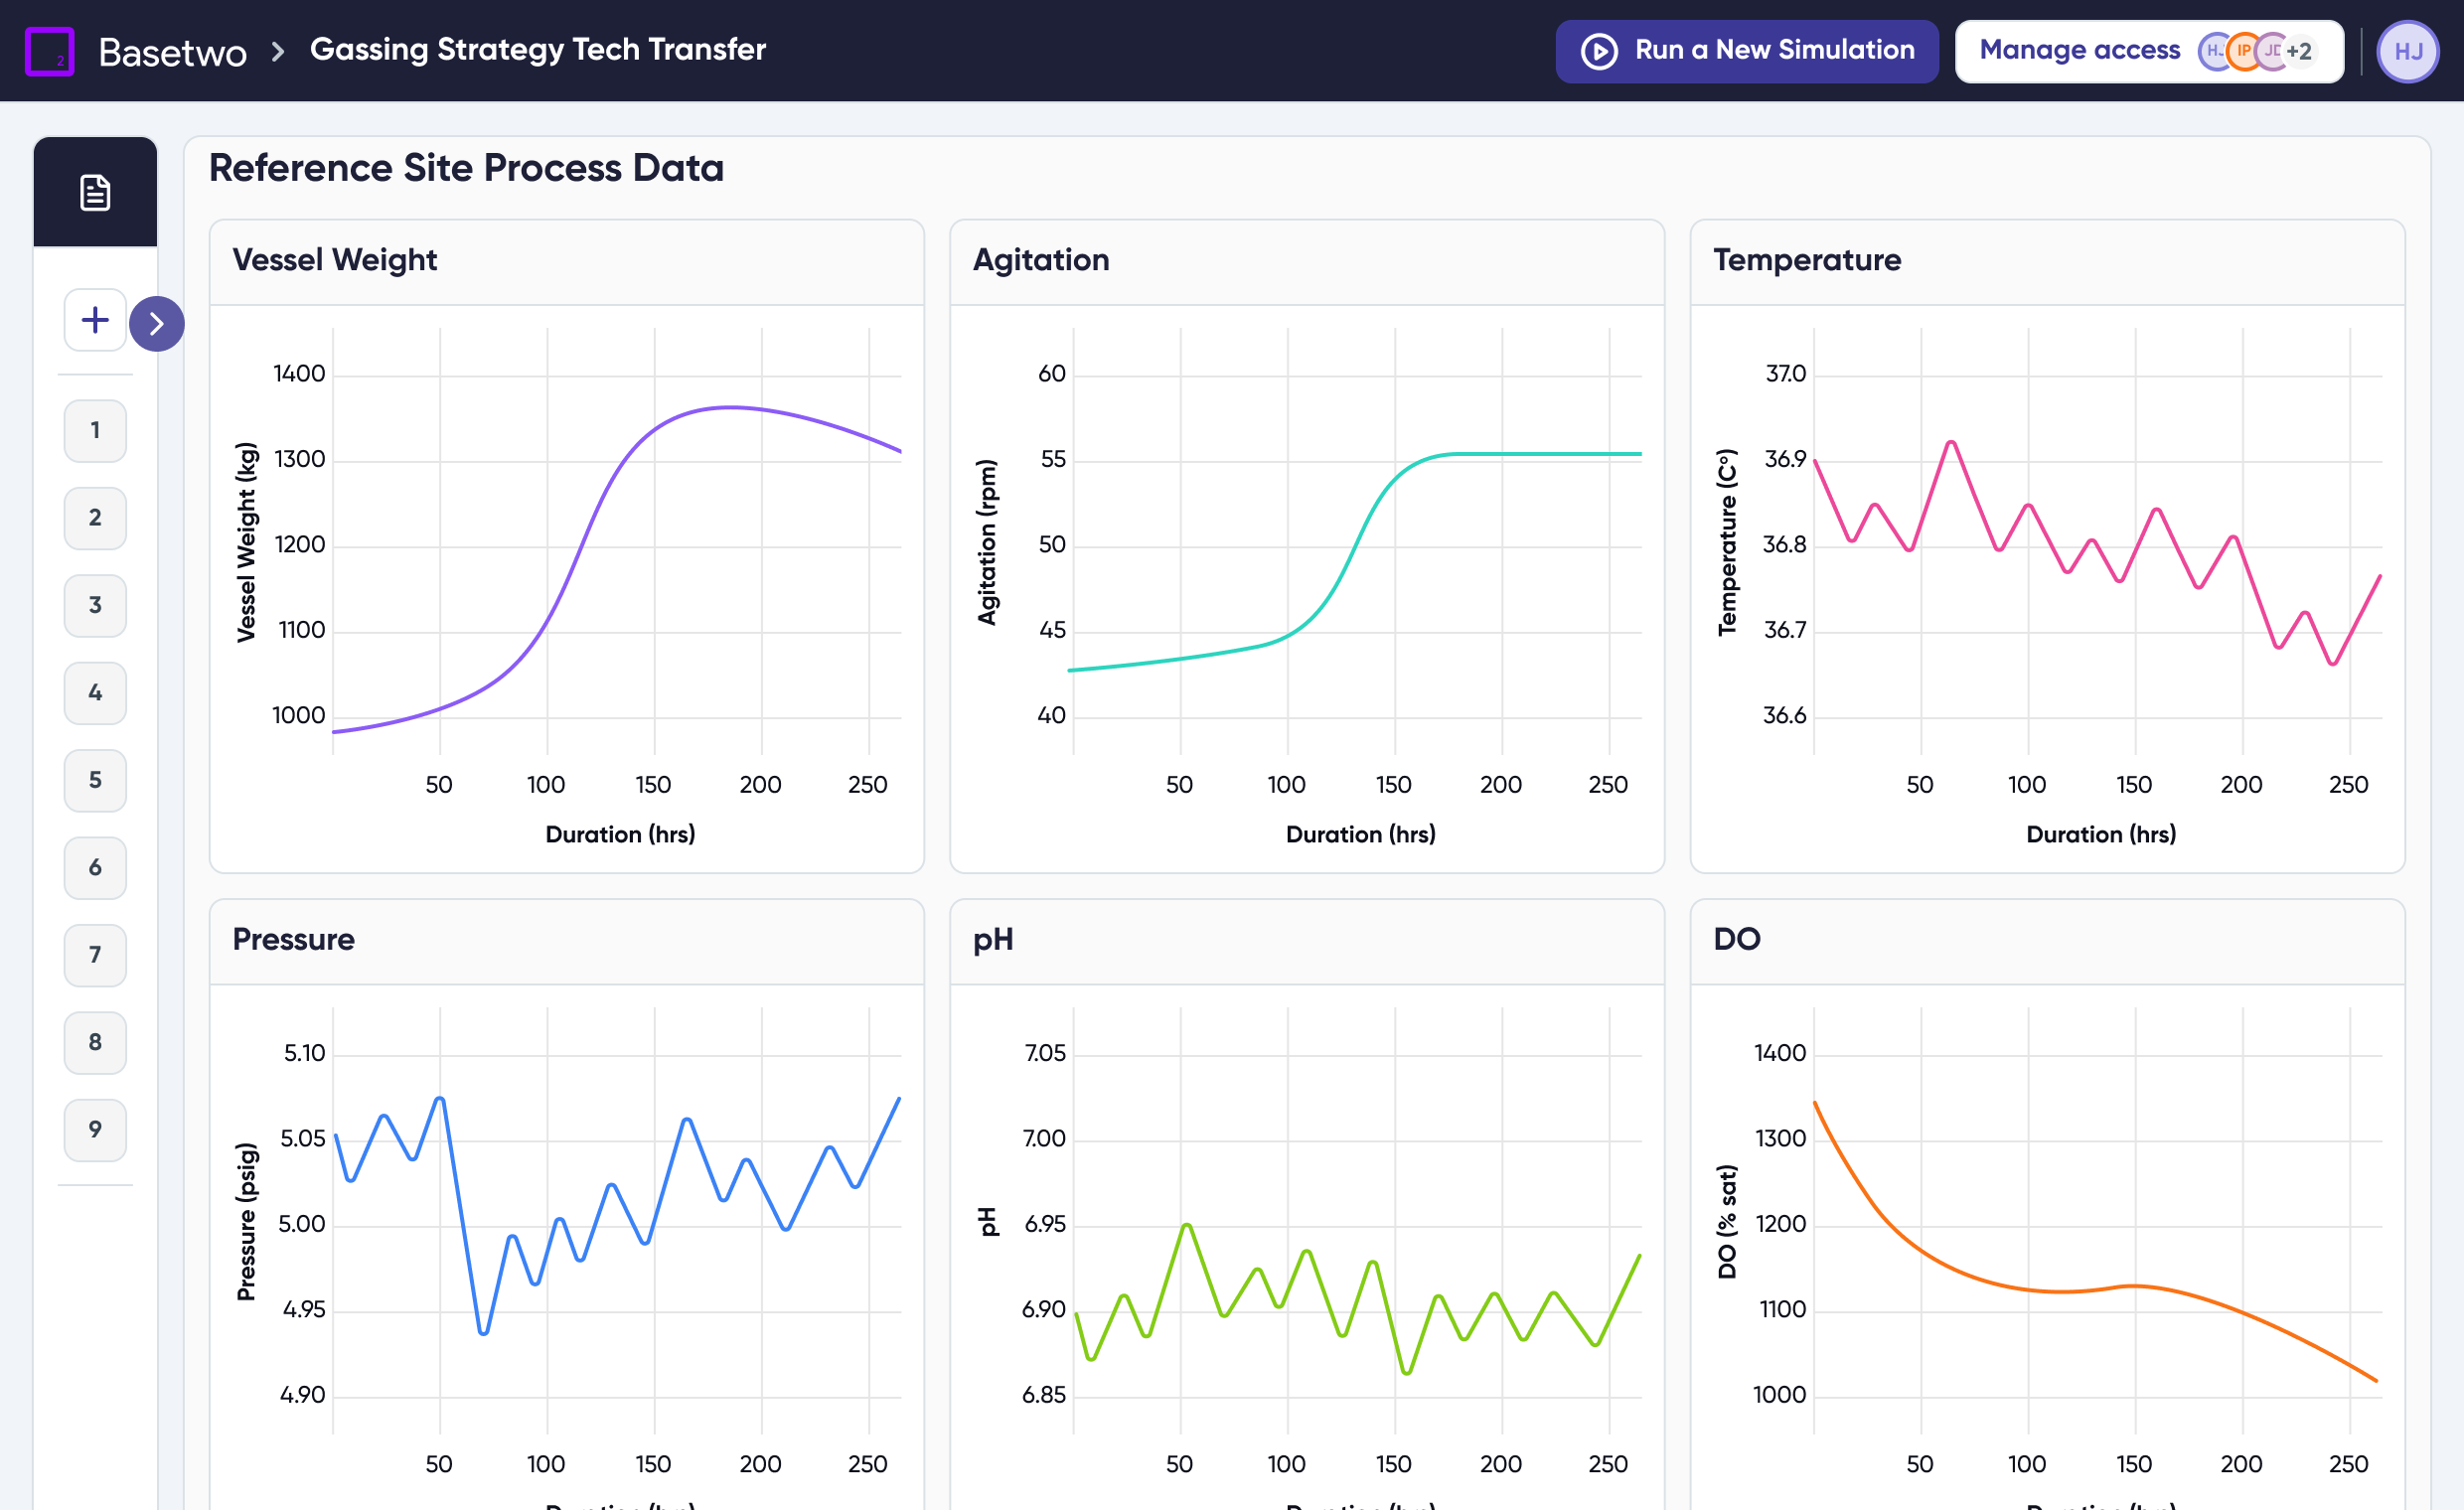Image resolution: width=2464 pixels, height=1510 pixels.
Task: Click Duration (hrs) label under Agitation chart
Action: coord(1360,834)
